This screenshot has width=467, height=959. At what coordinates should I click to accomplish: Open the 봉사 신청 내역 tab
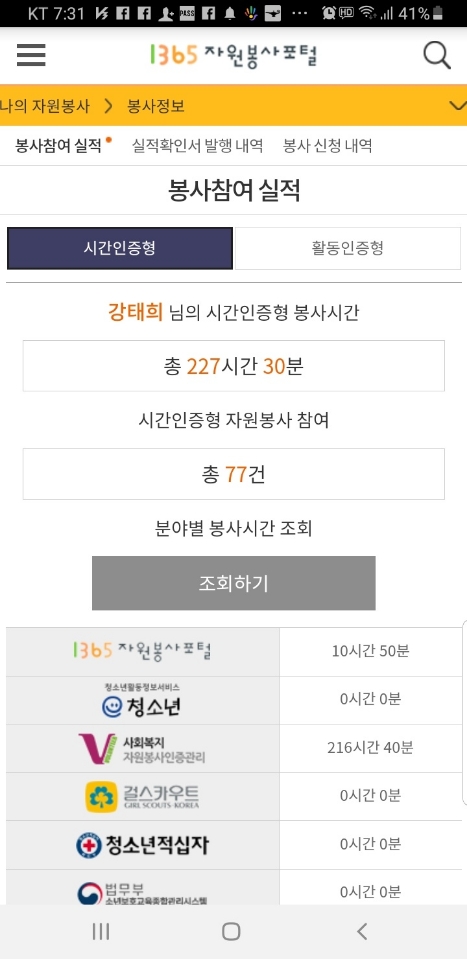328,146
